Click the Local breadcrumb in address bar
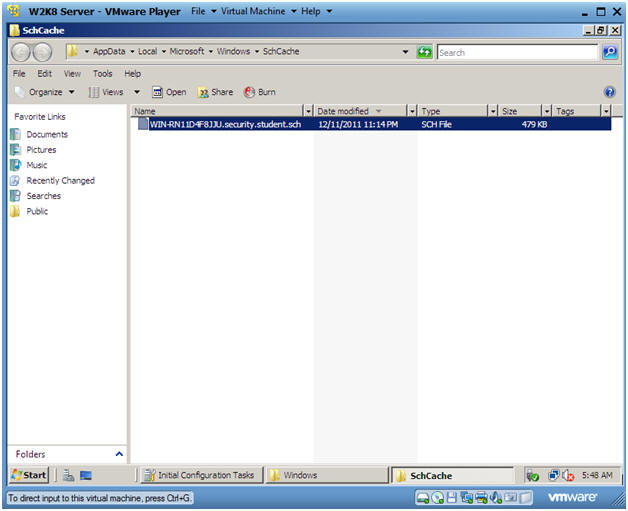The width and height of the screenshot is (628, 511). pyautogui.click(x=147, y=51)
